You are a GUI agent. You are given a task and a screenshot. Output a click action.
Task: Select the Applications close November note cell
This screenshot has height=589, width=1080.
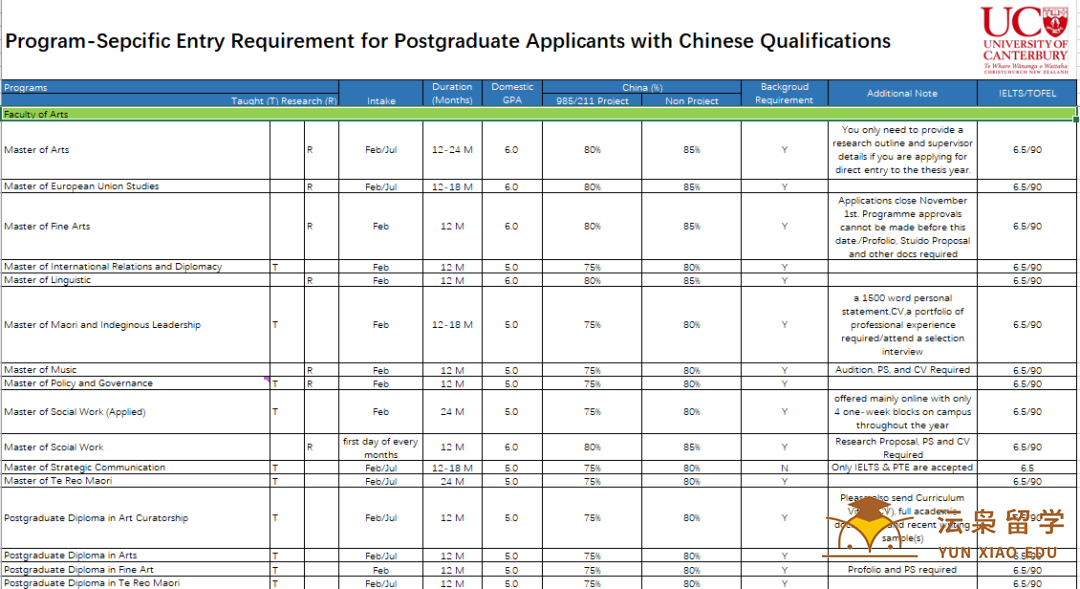[x=902, y=227]
